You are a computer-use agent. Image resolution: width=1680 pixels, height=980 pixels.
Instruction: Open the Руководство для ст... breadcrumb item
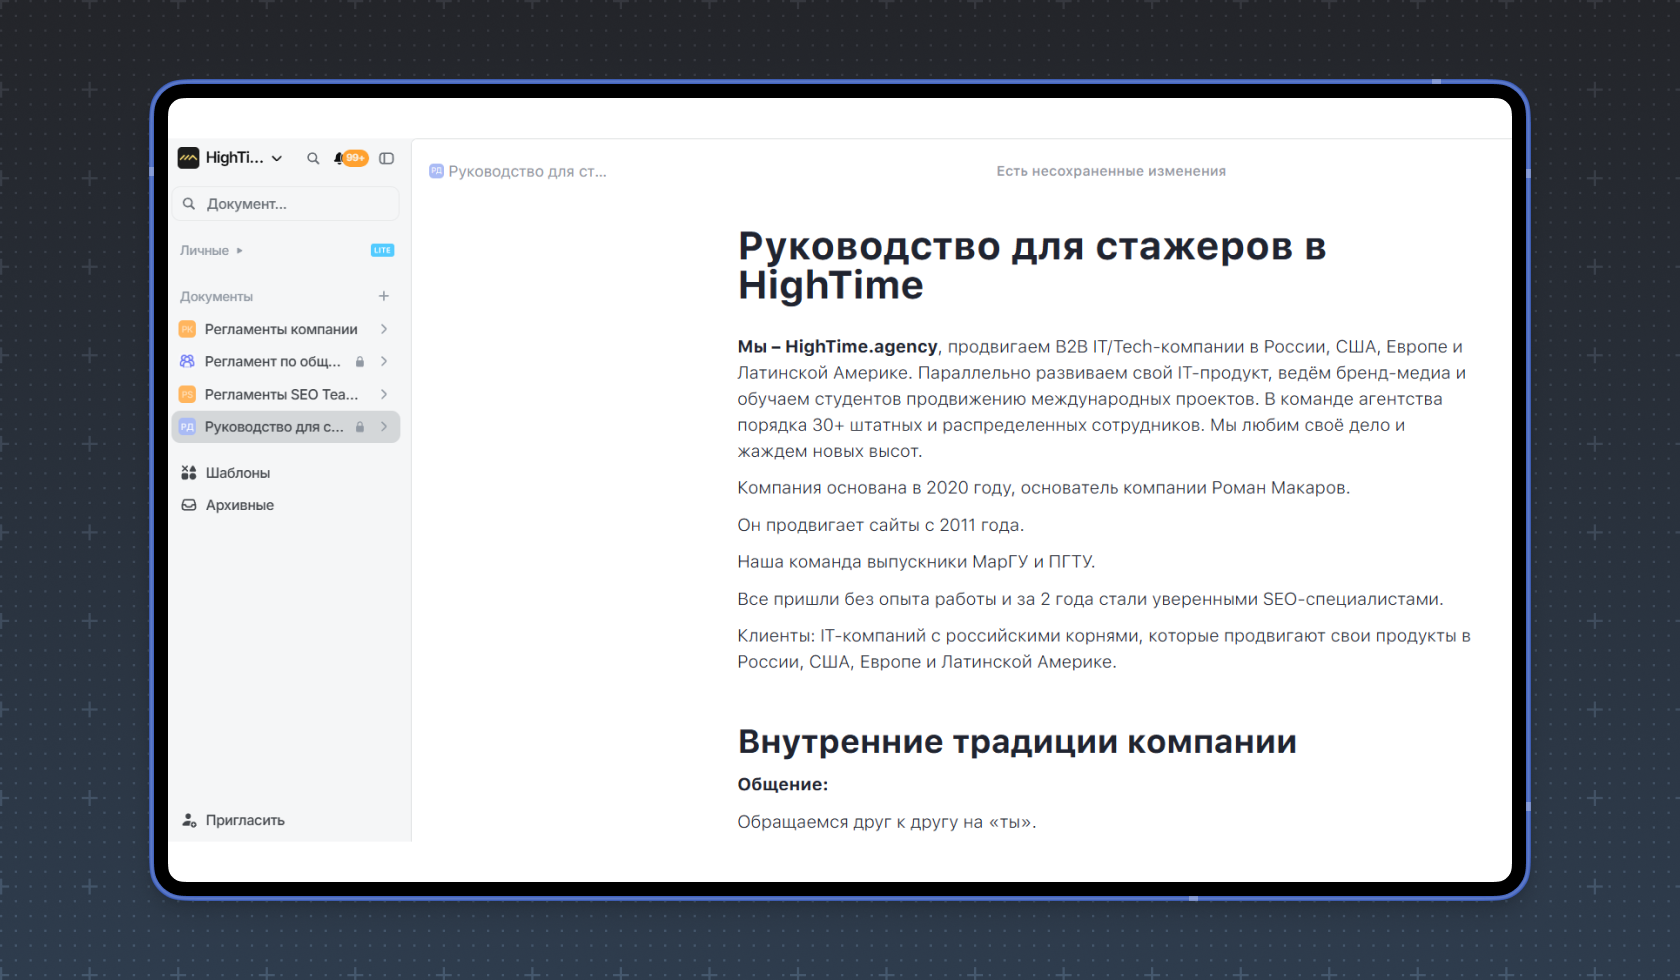click(x=528, y=171)
